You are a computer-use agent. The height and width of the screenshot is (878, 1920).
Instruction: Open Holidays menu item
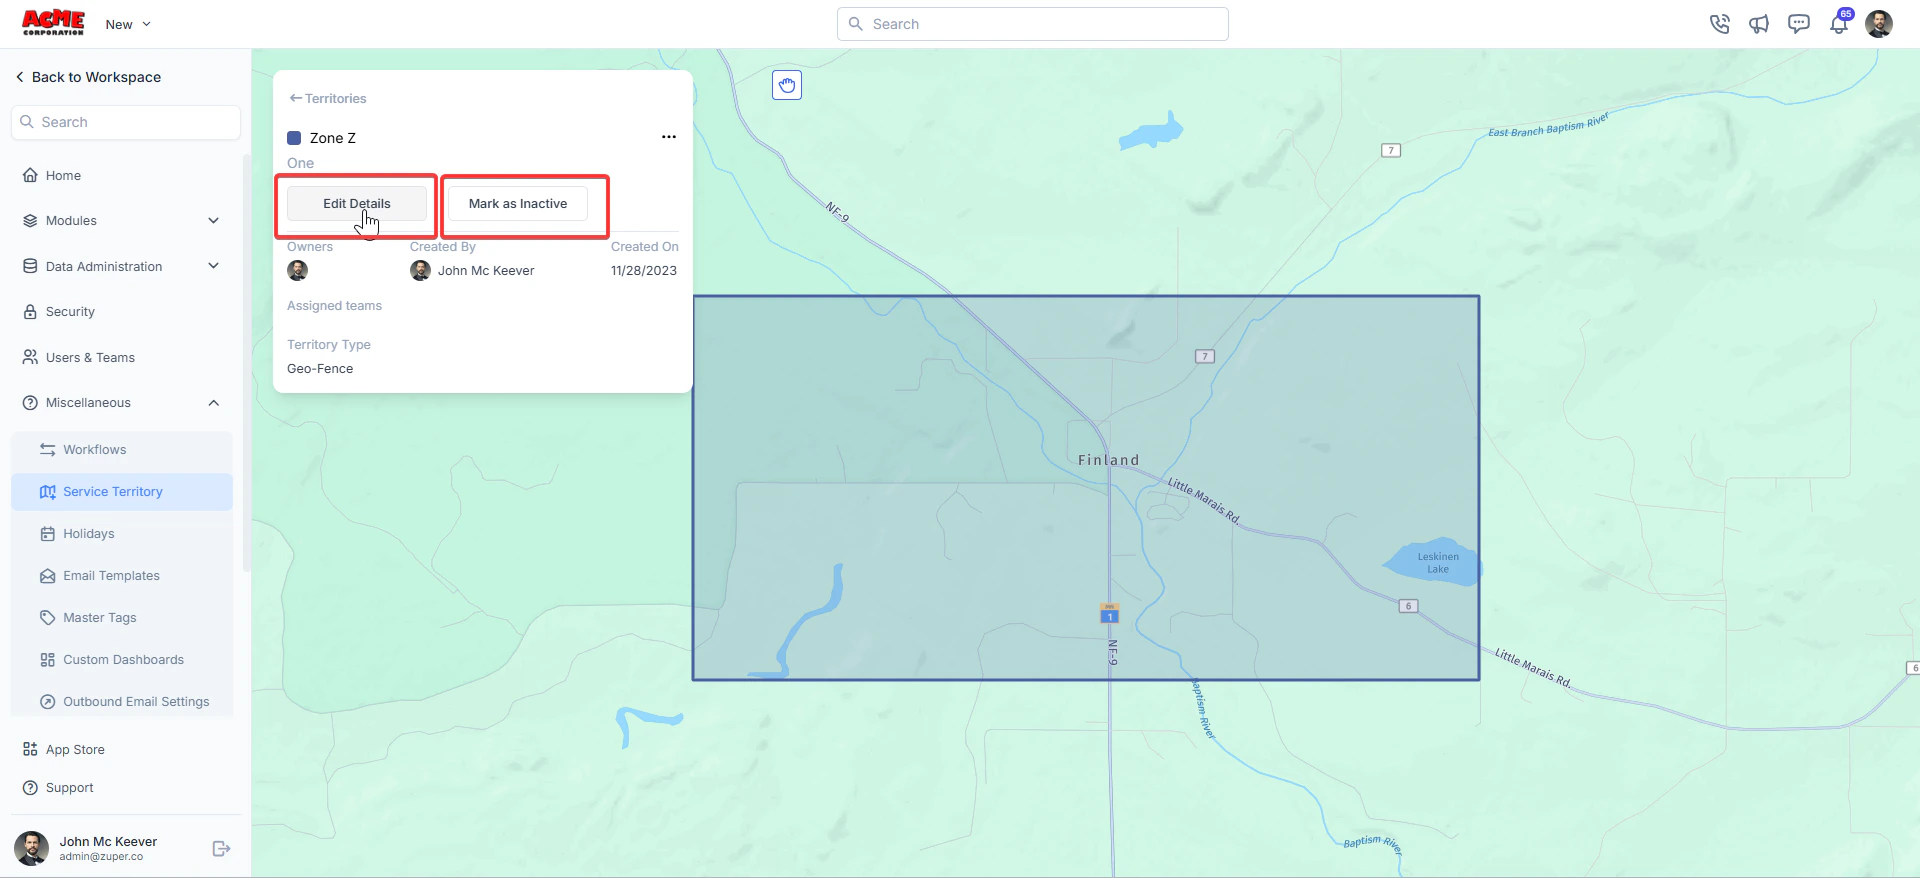tap(122, 534)
